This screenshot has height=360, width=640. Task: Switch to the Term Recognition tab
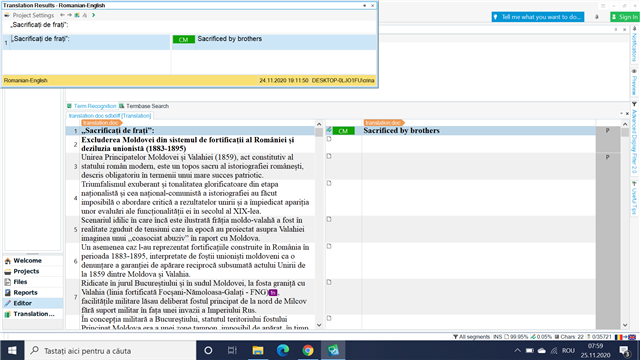(92, 106)
